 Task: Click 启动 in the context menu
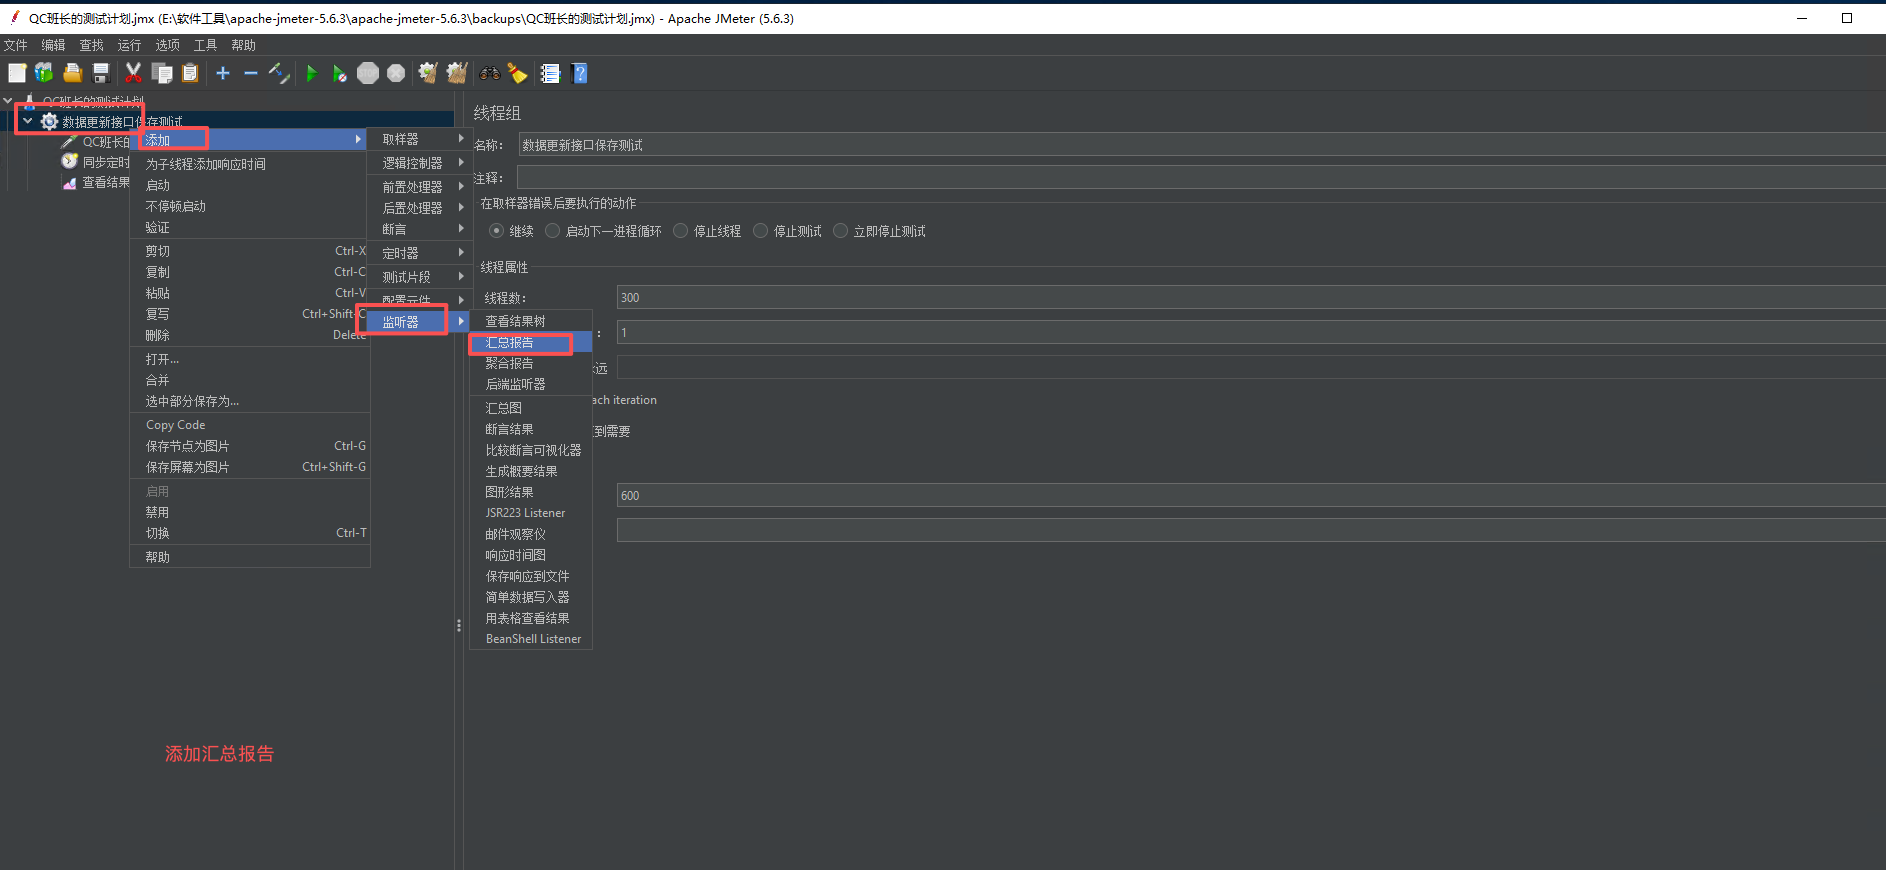click(250, 185)
